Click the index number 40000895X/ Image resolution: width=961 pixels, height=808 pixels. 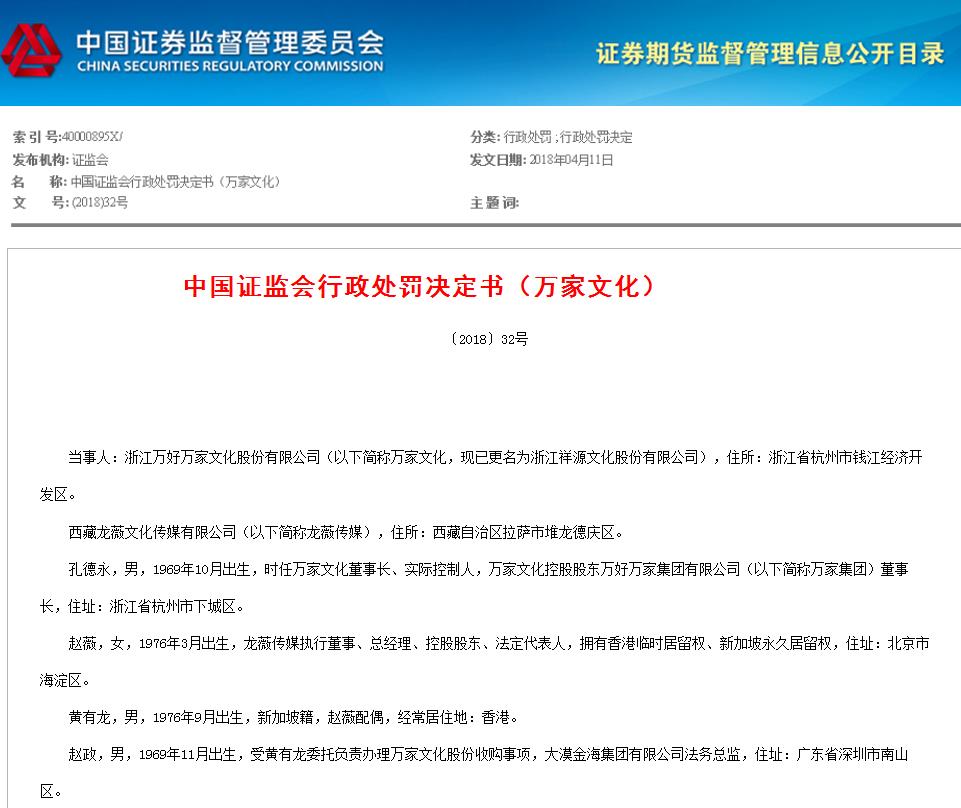pyautogui.click(x=93, y=137)
